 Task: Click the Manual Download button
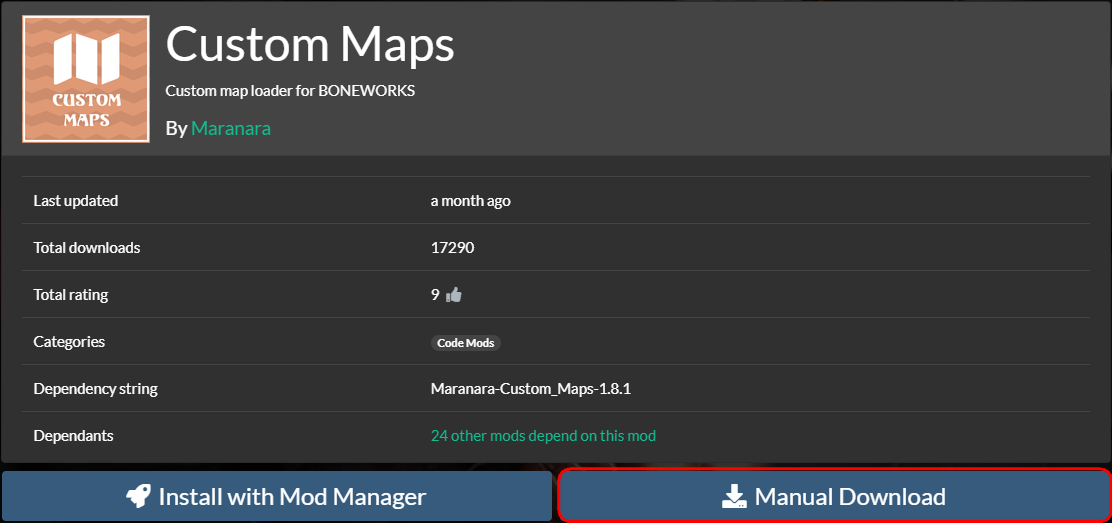click(x=834, y=496)
